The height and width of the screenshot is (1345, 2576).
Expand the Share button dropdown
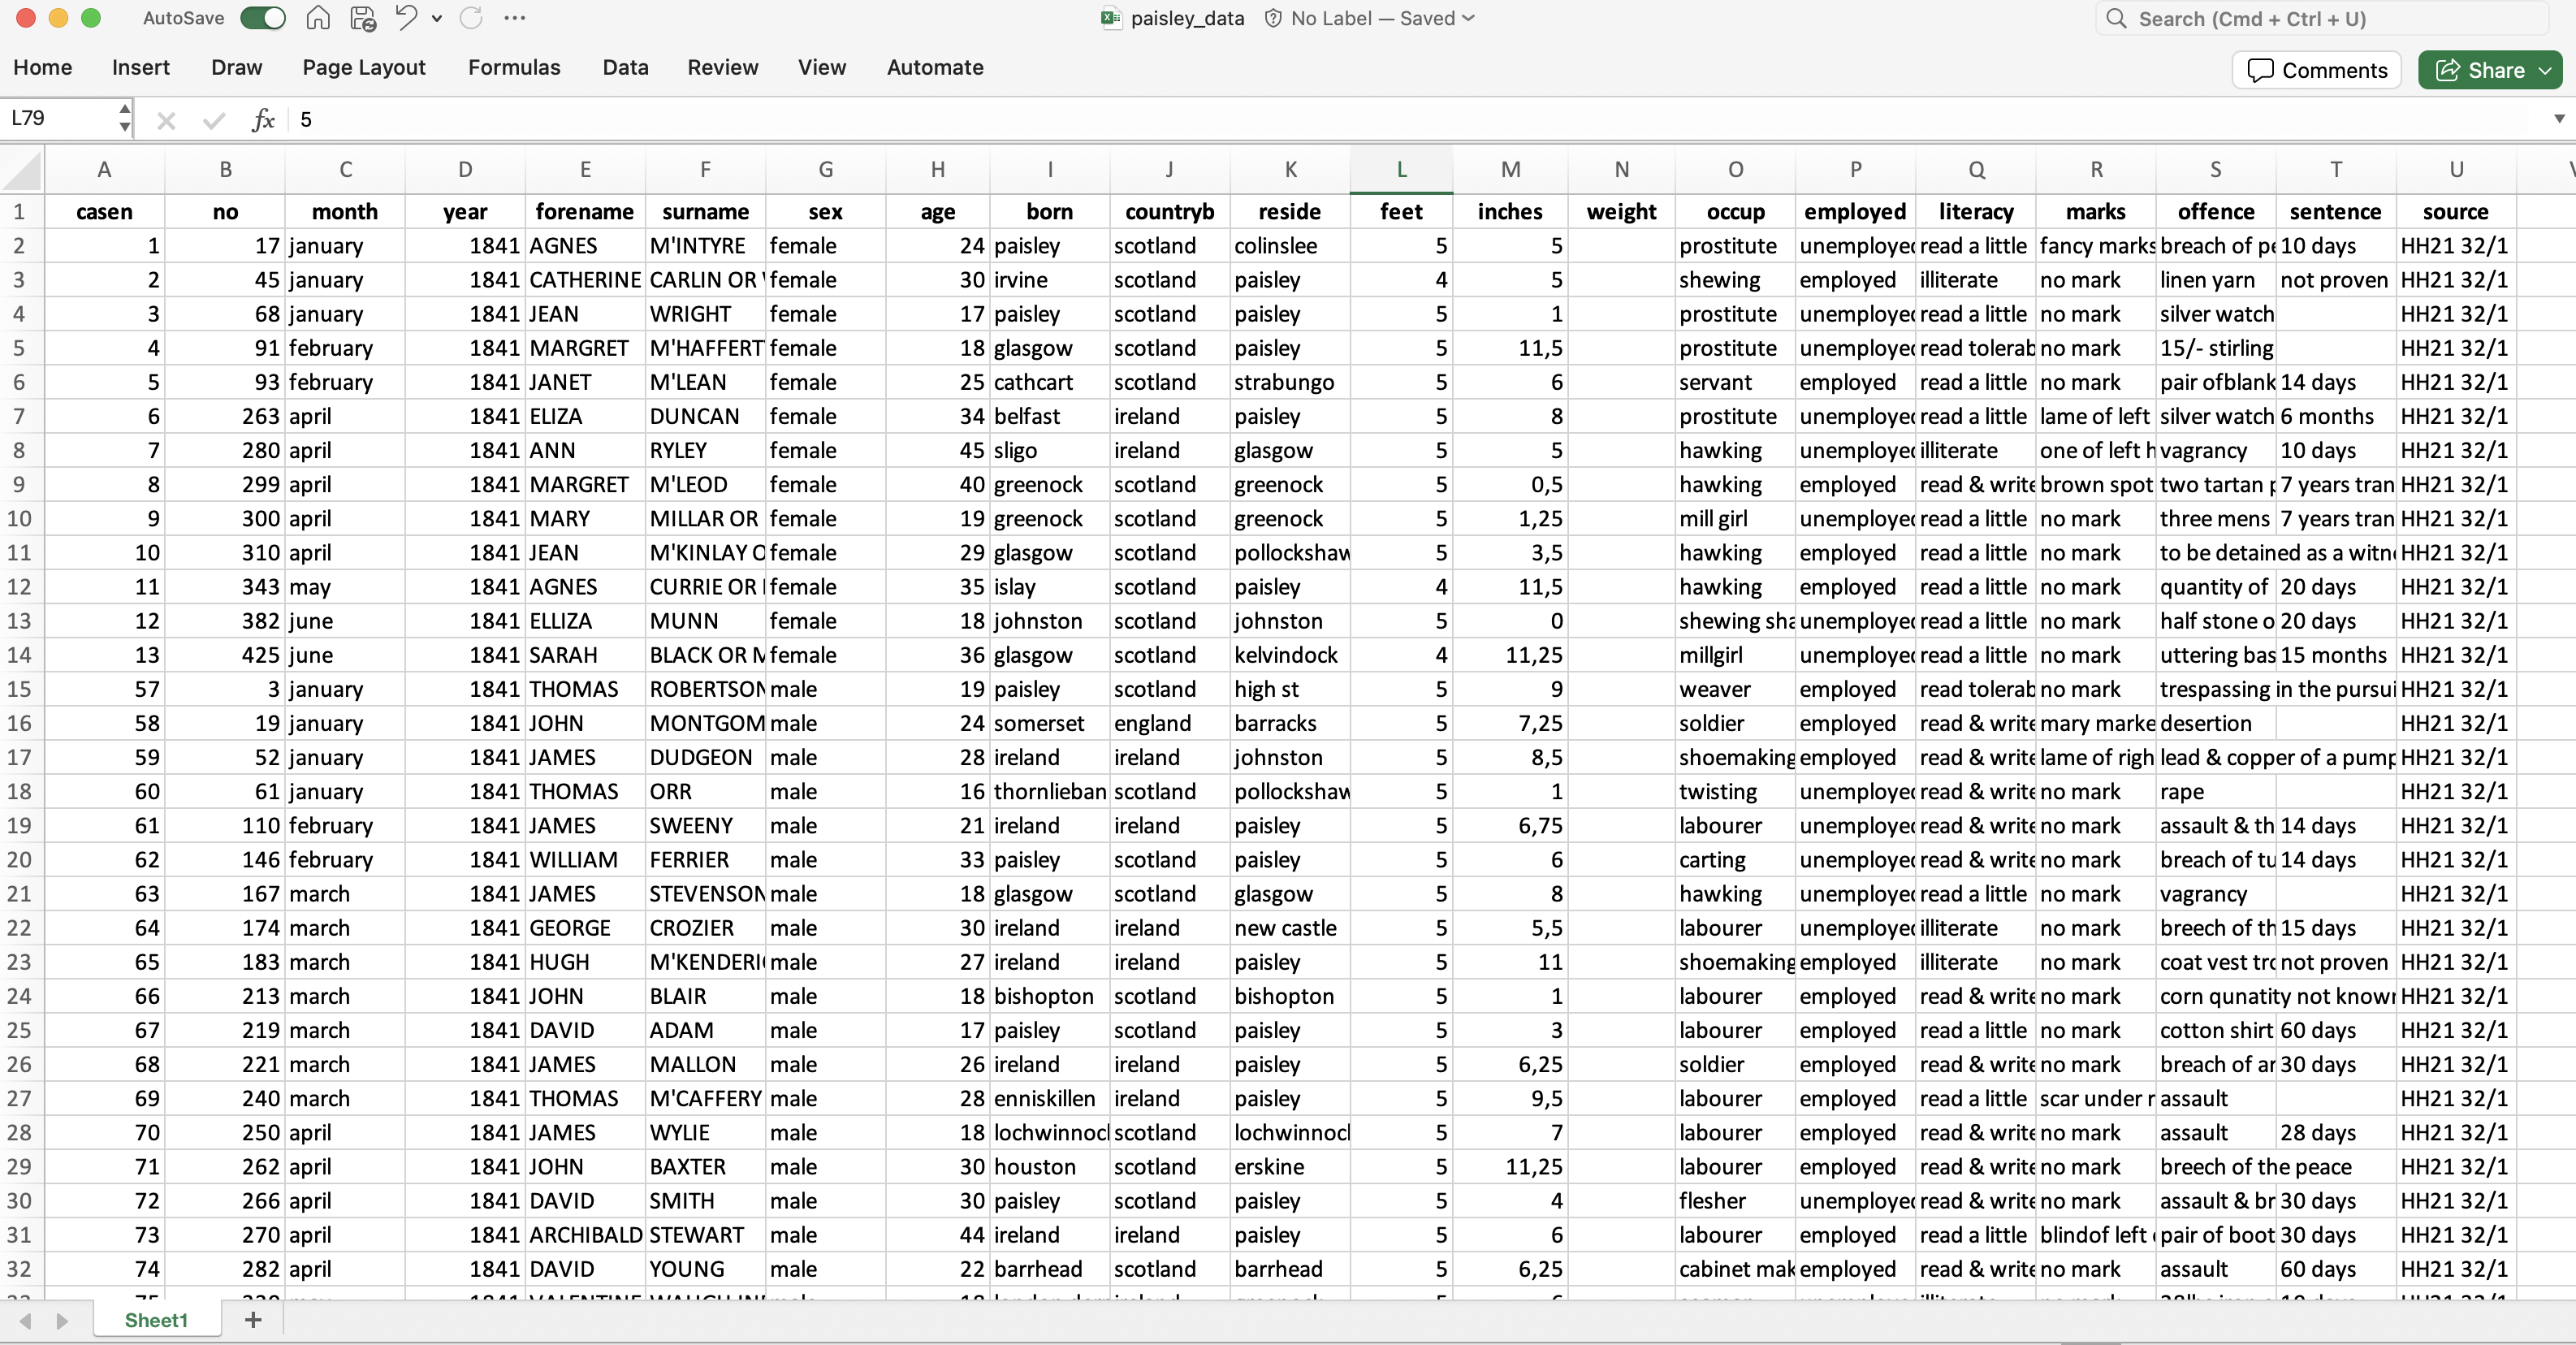click(x=2546, y=70)
